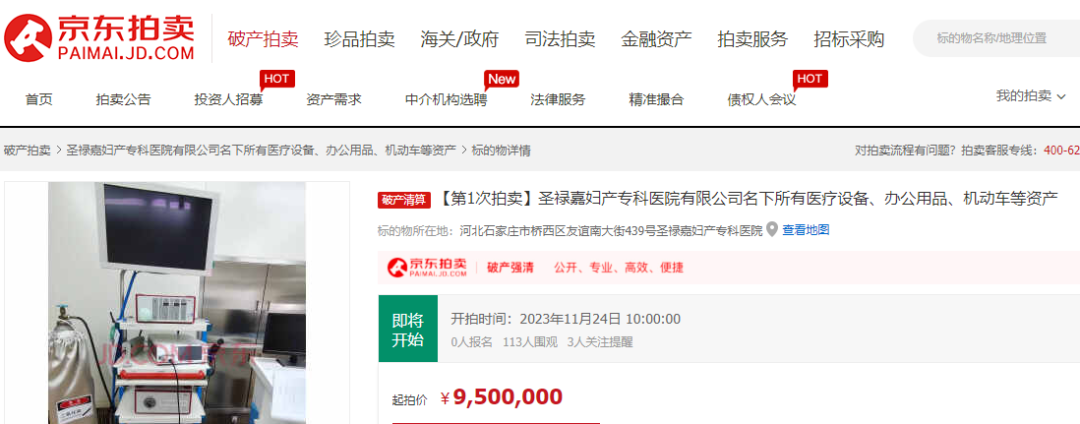Open the 查看地图 link
This screenshot has height=424, width=1080.
(806, 229)
